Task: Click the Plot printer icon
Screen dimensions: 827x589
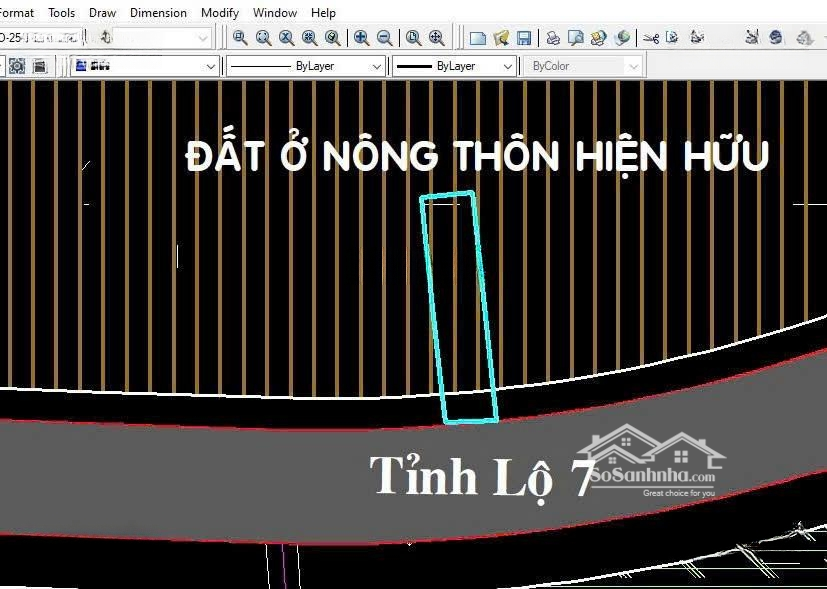Action: tap(553, 38)
